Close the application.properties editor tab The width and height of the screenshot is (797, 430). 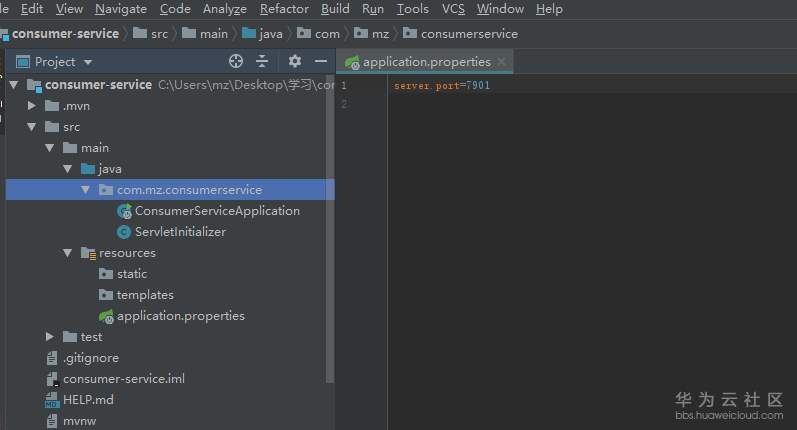coord(502,62)
